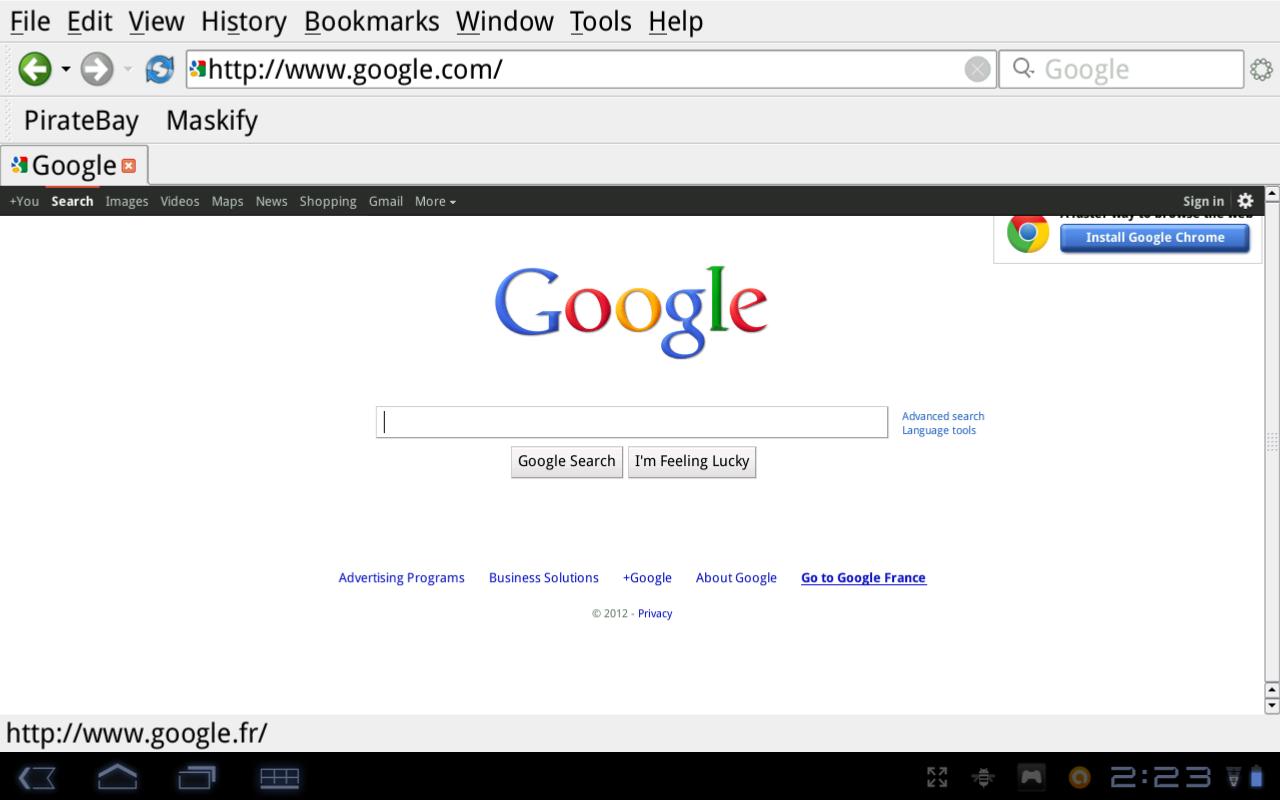Select the Google tab

(74, 165)
